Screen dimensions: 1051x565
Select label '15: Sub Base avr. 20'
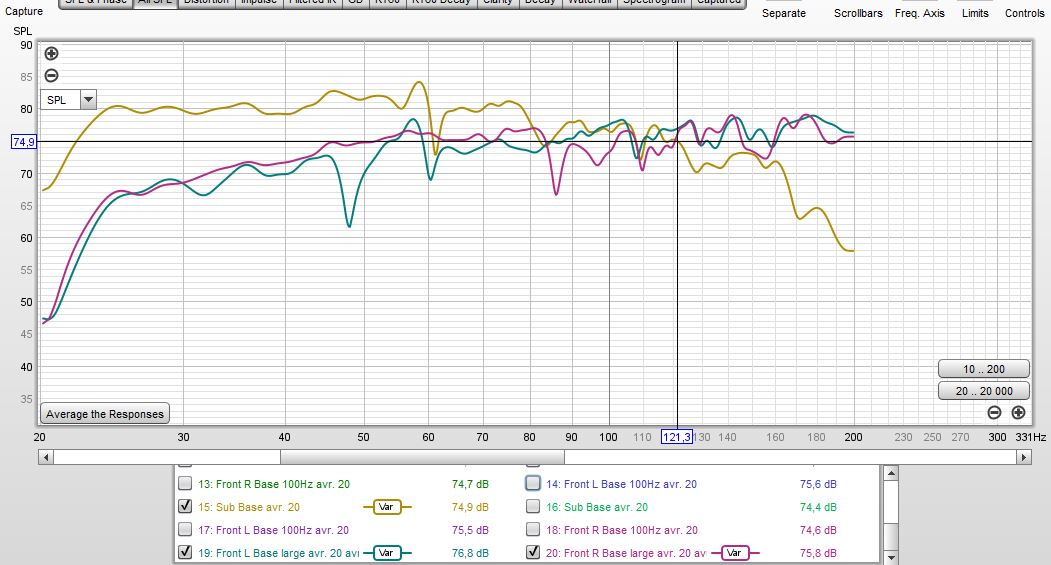click(249, 507)
